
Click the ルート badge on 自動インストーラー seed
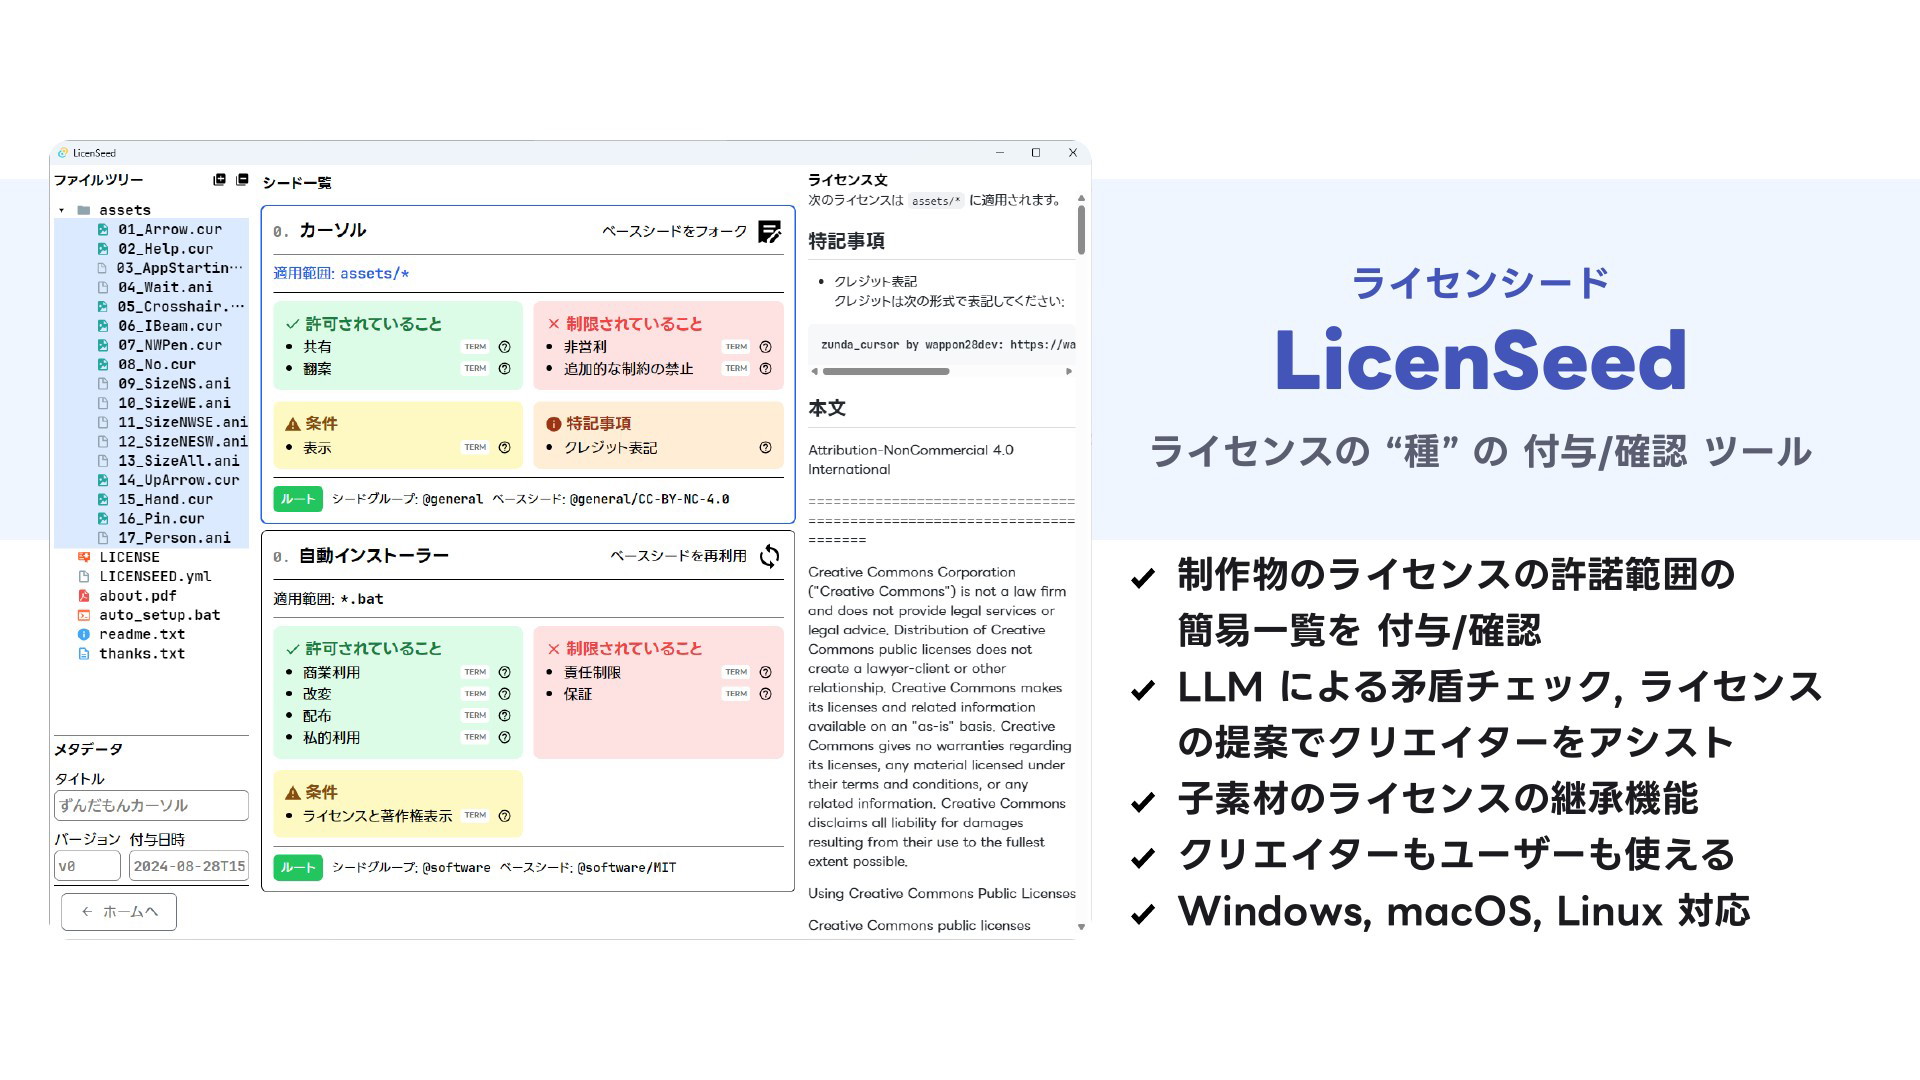coord(298,868)
